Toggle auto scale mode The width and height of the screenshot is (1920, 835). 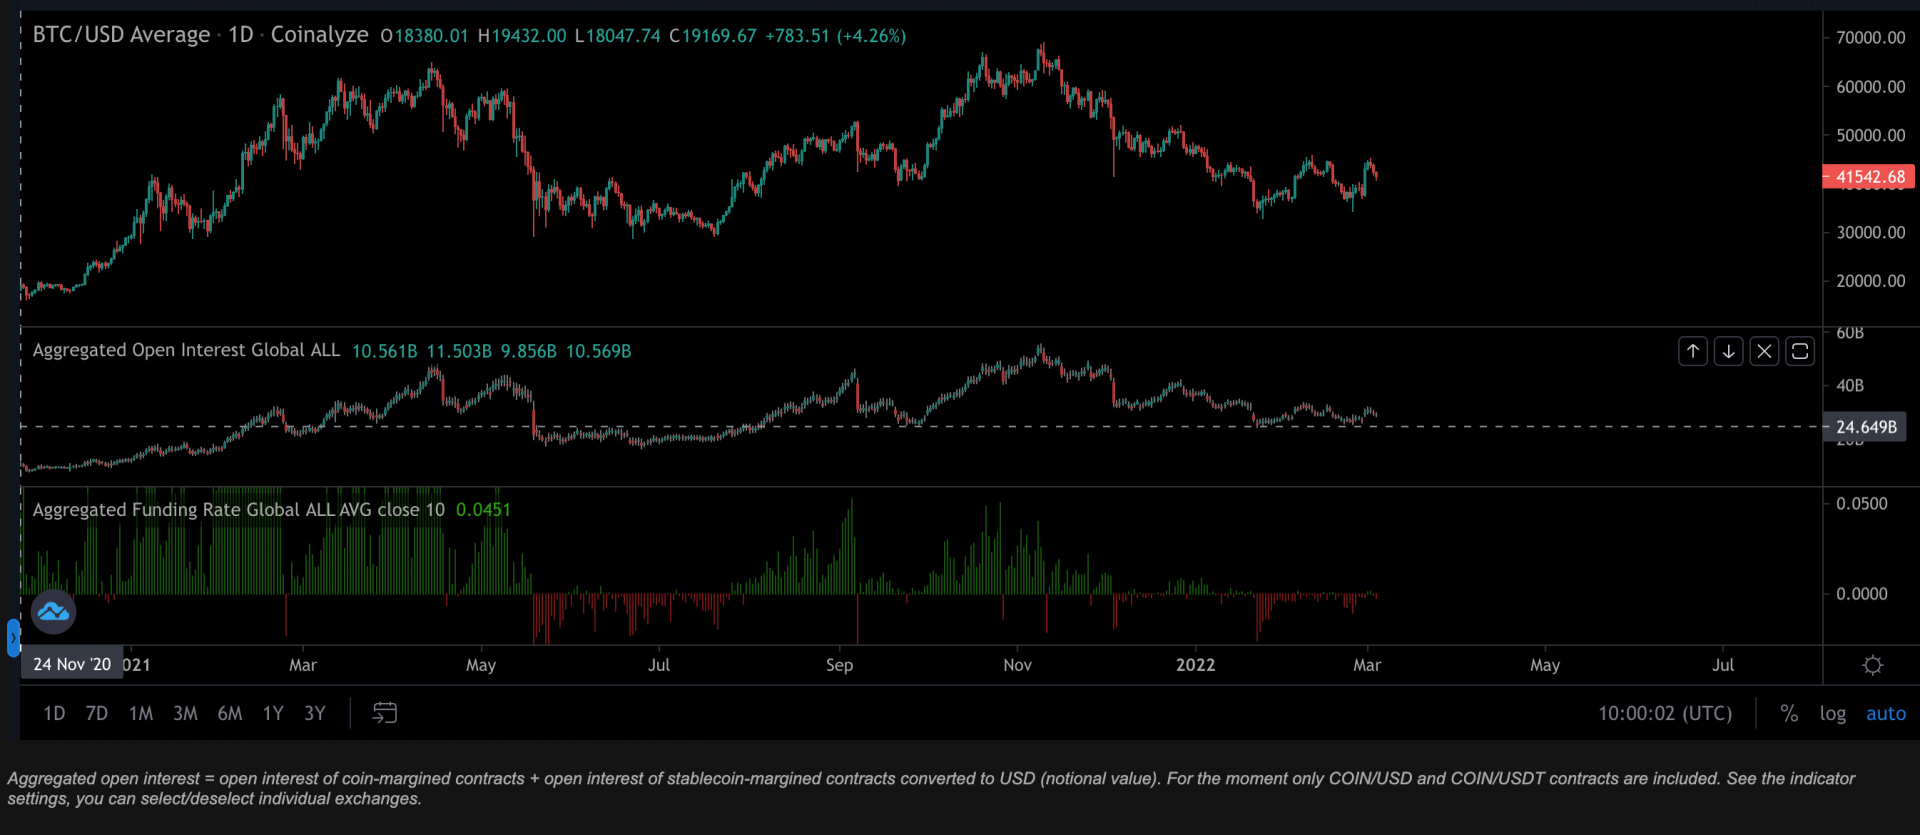(x=1886, y=713)
